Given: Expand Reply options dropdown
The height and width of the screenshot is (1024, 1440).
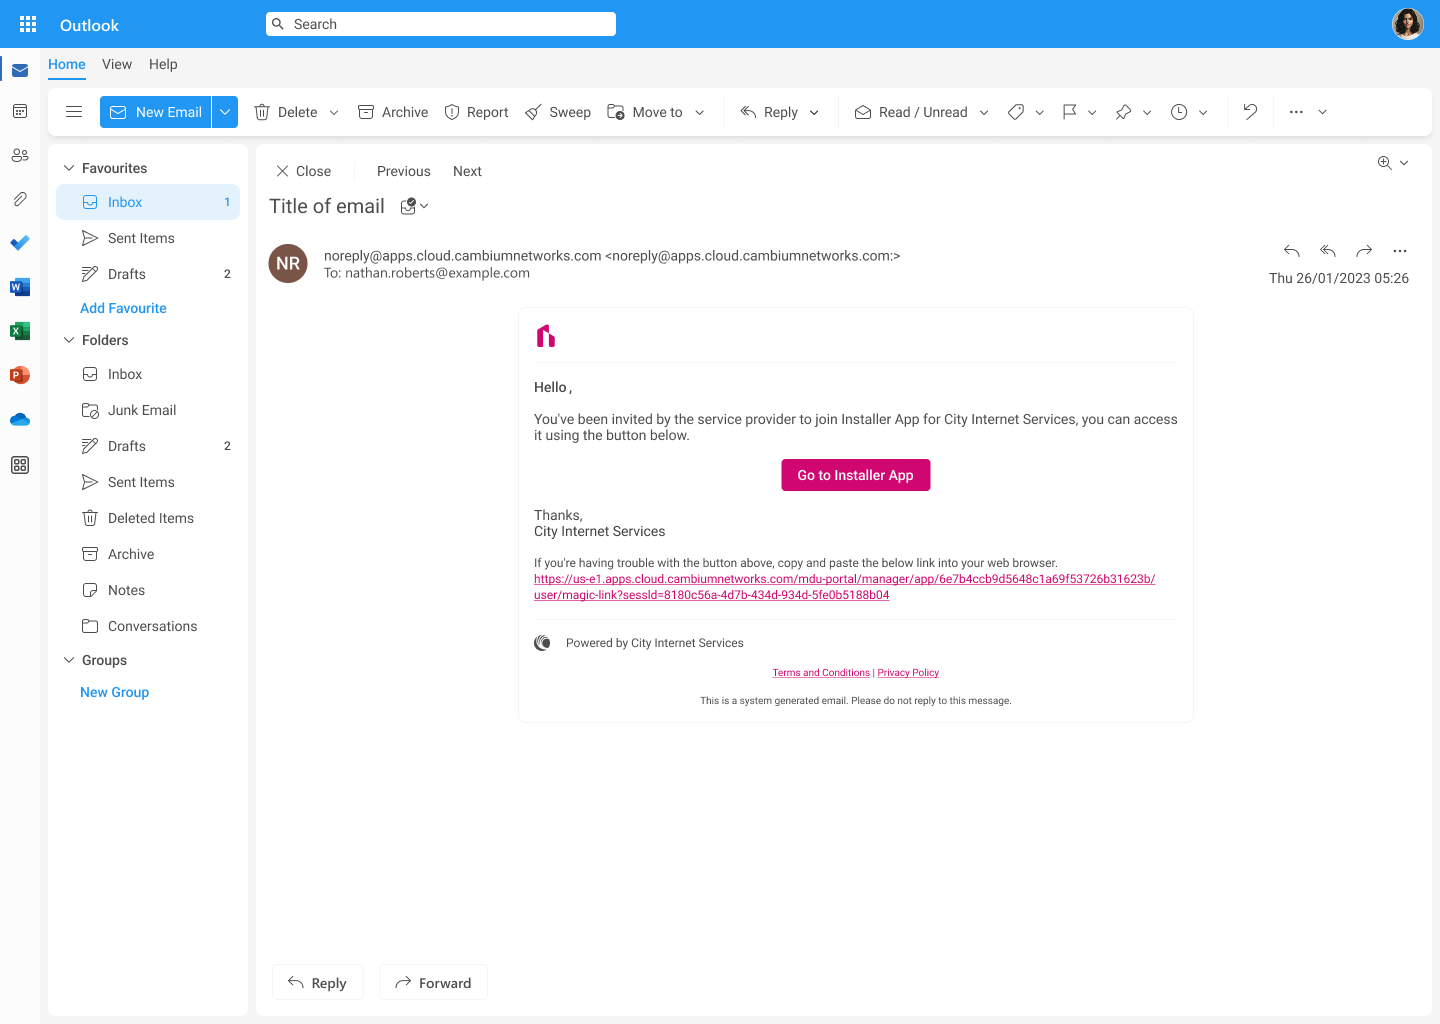Looking at the screenshot, I should pyautogui.click(x=814, y=112).
